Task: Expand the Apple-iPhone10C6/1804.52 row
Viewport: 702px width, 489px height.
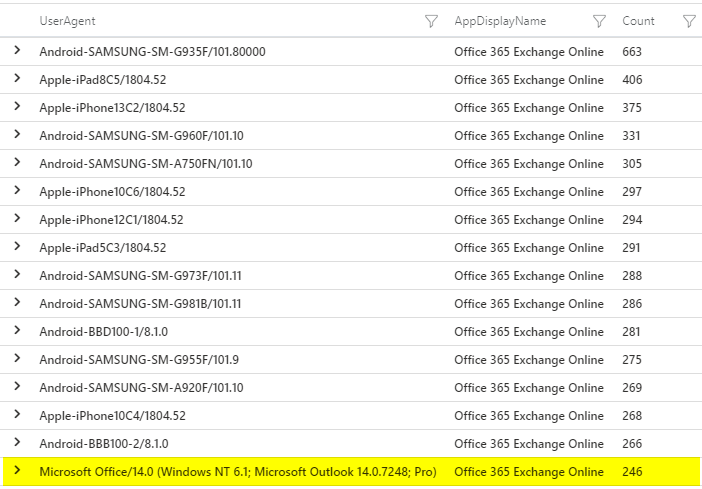Action: pos(17,190)
